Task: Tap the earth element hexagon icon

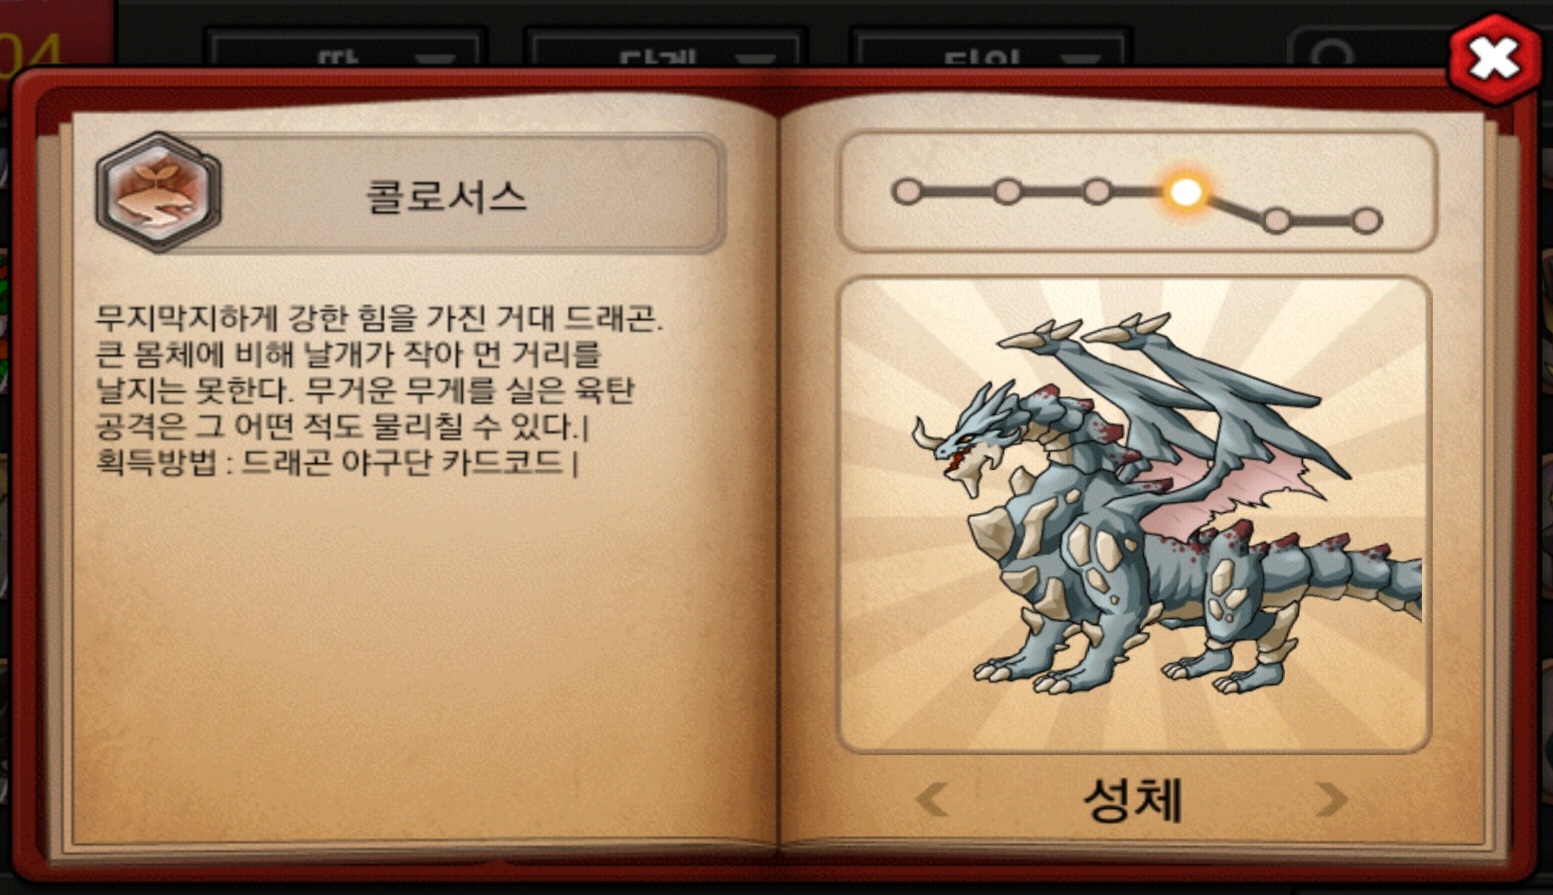Action: coord(158,192)
